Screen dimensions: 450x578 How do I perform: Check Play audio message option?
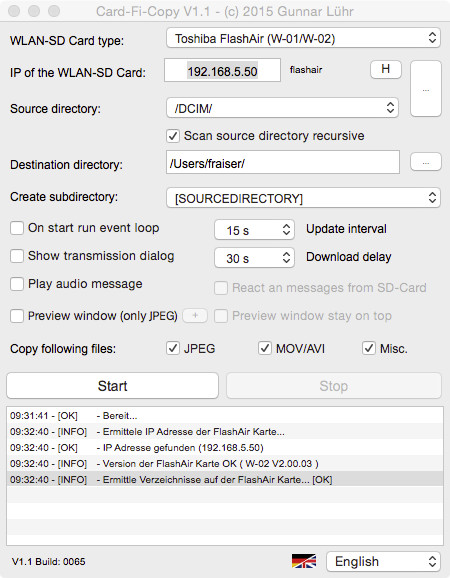[x=17, y=284]
